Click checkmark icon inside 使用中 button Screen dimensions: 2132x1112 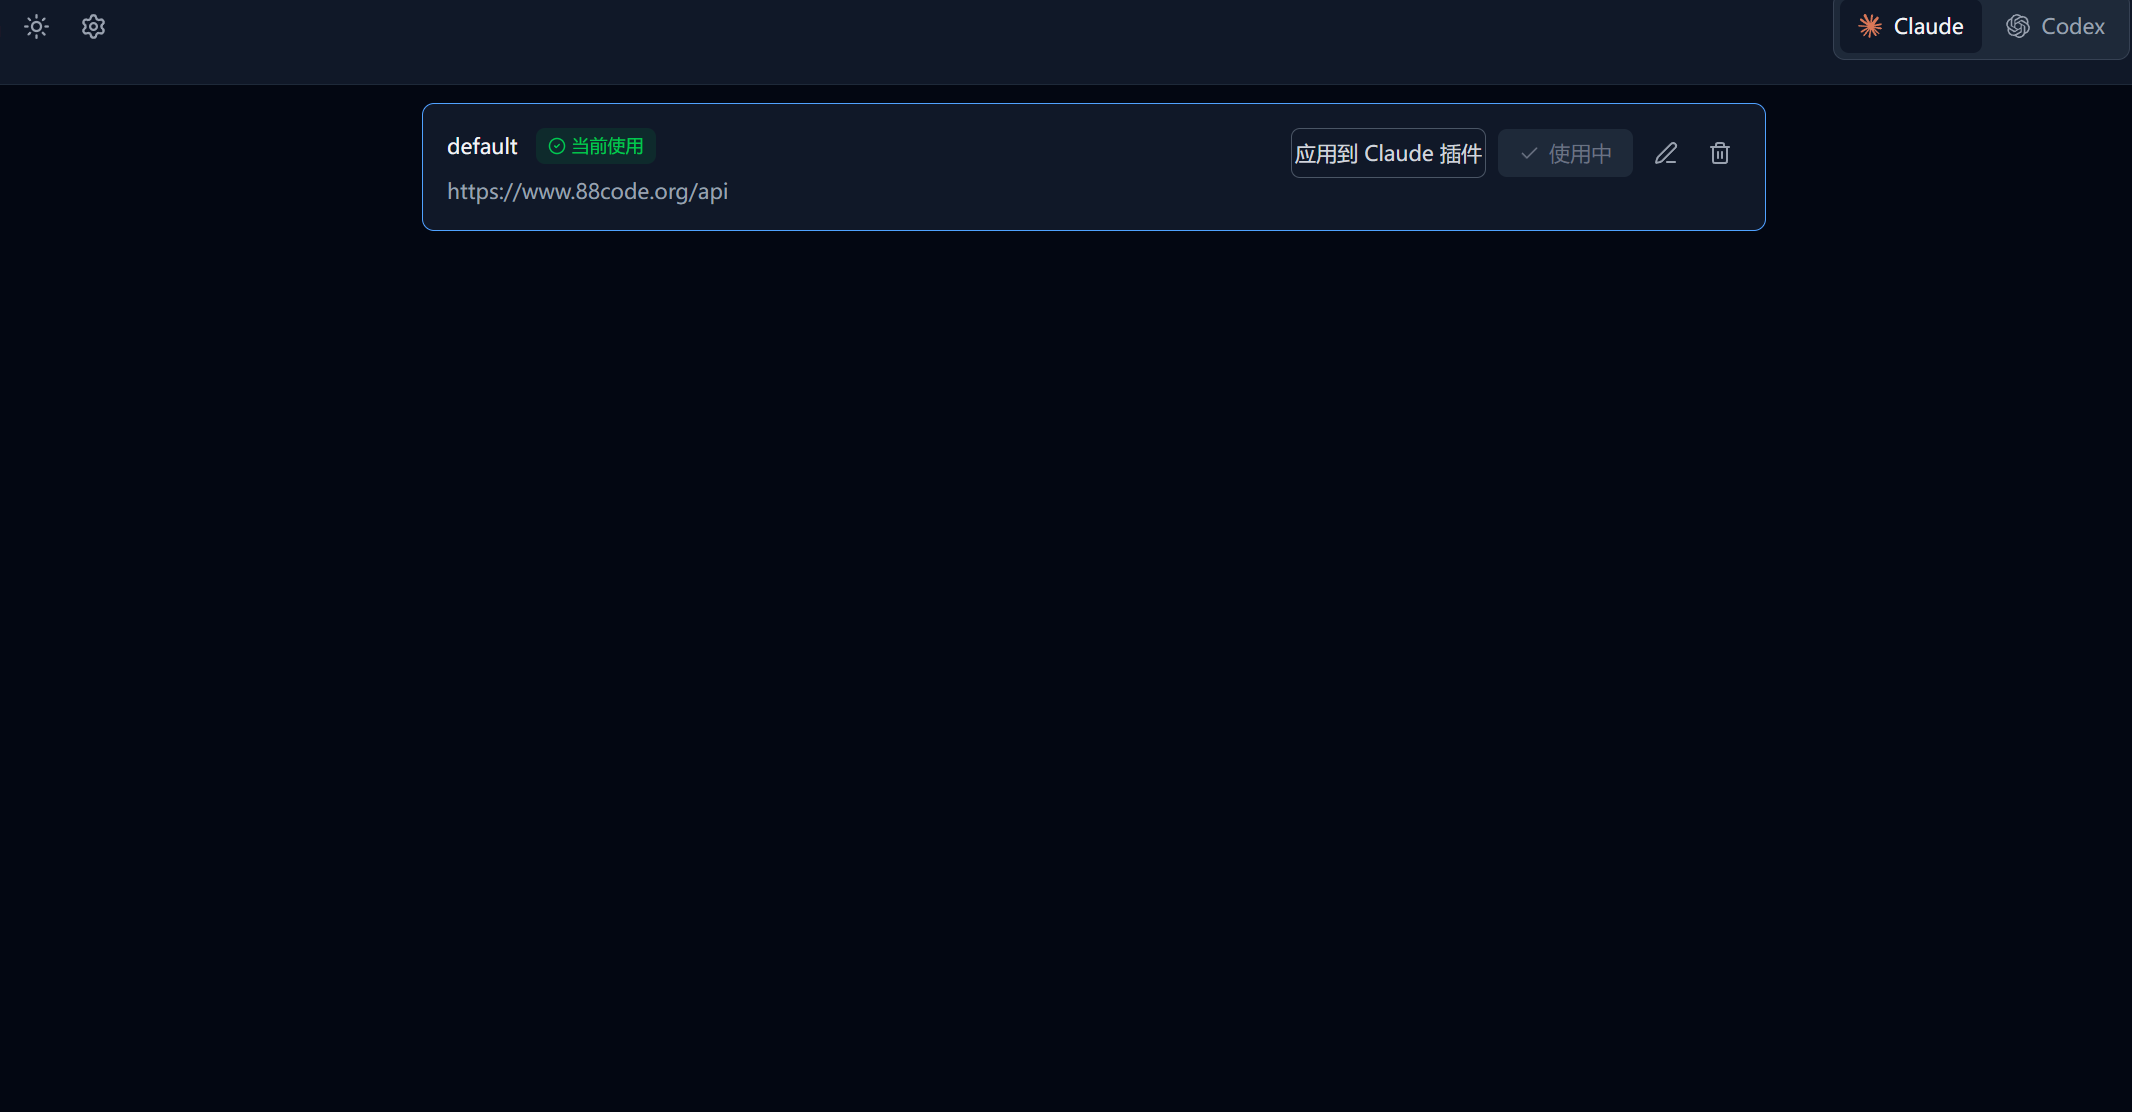1529,153
